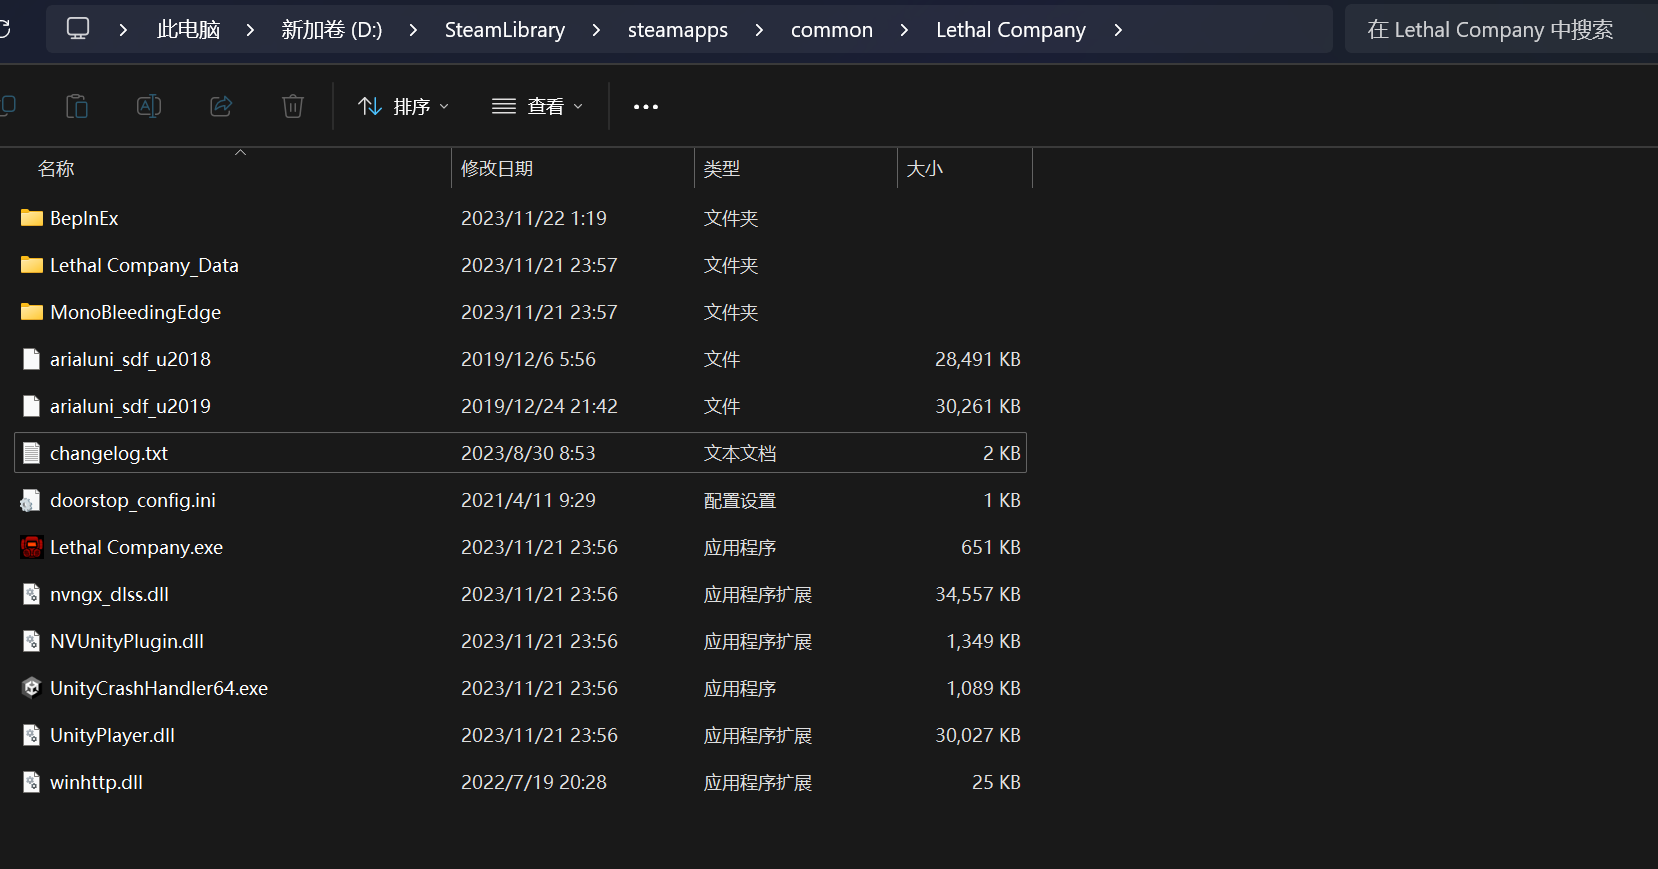Image resolution: width=1658 pixels, height=869 pixels.
Task: Open the 排序 sort dropdown
Action: coord(404,106)
